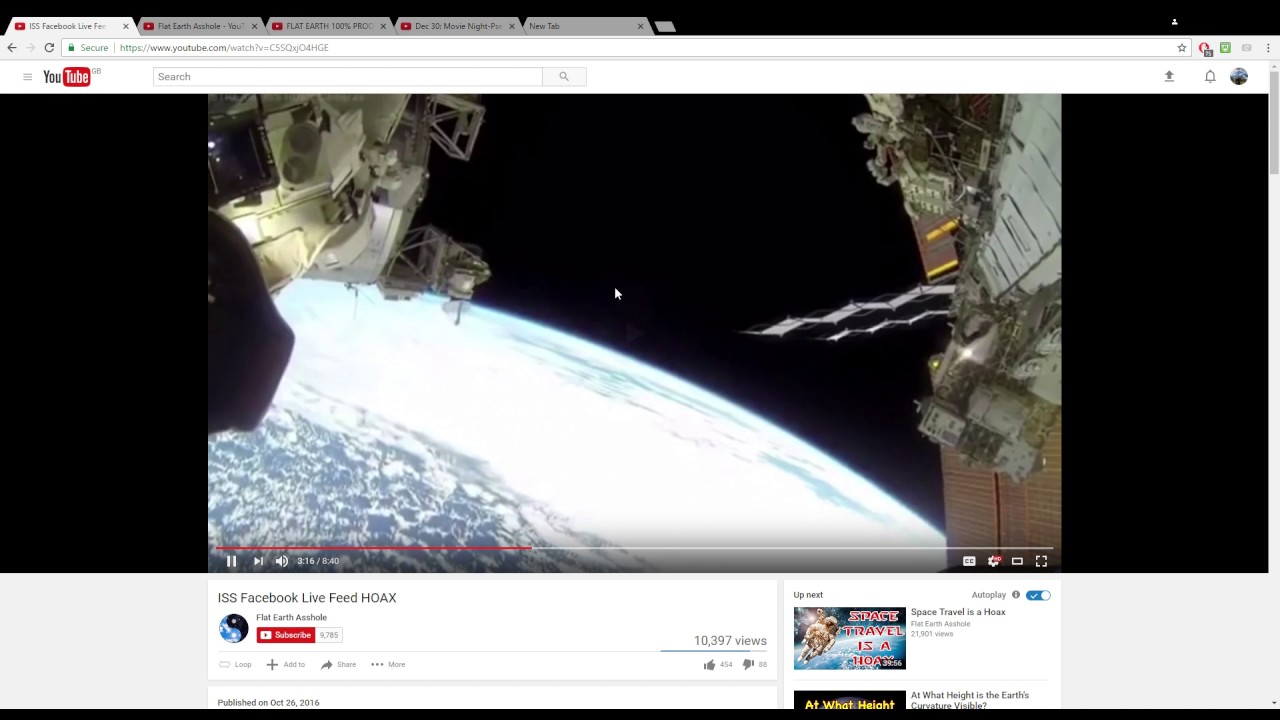Viewport: 1280px width, 720px height.
Task: Click the 10,397 views count
Action: 730,641
